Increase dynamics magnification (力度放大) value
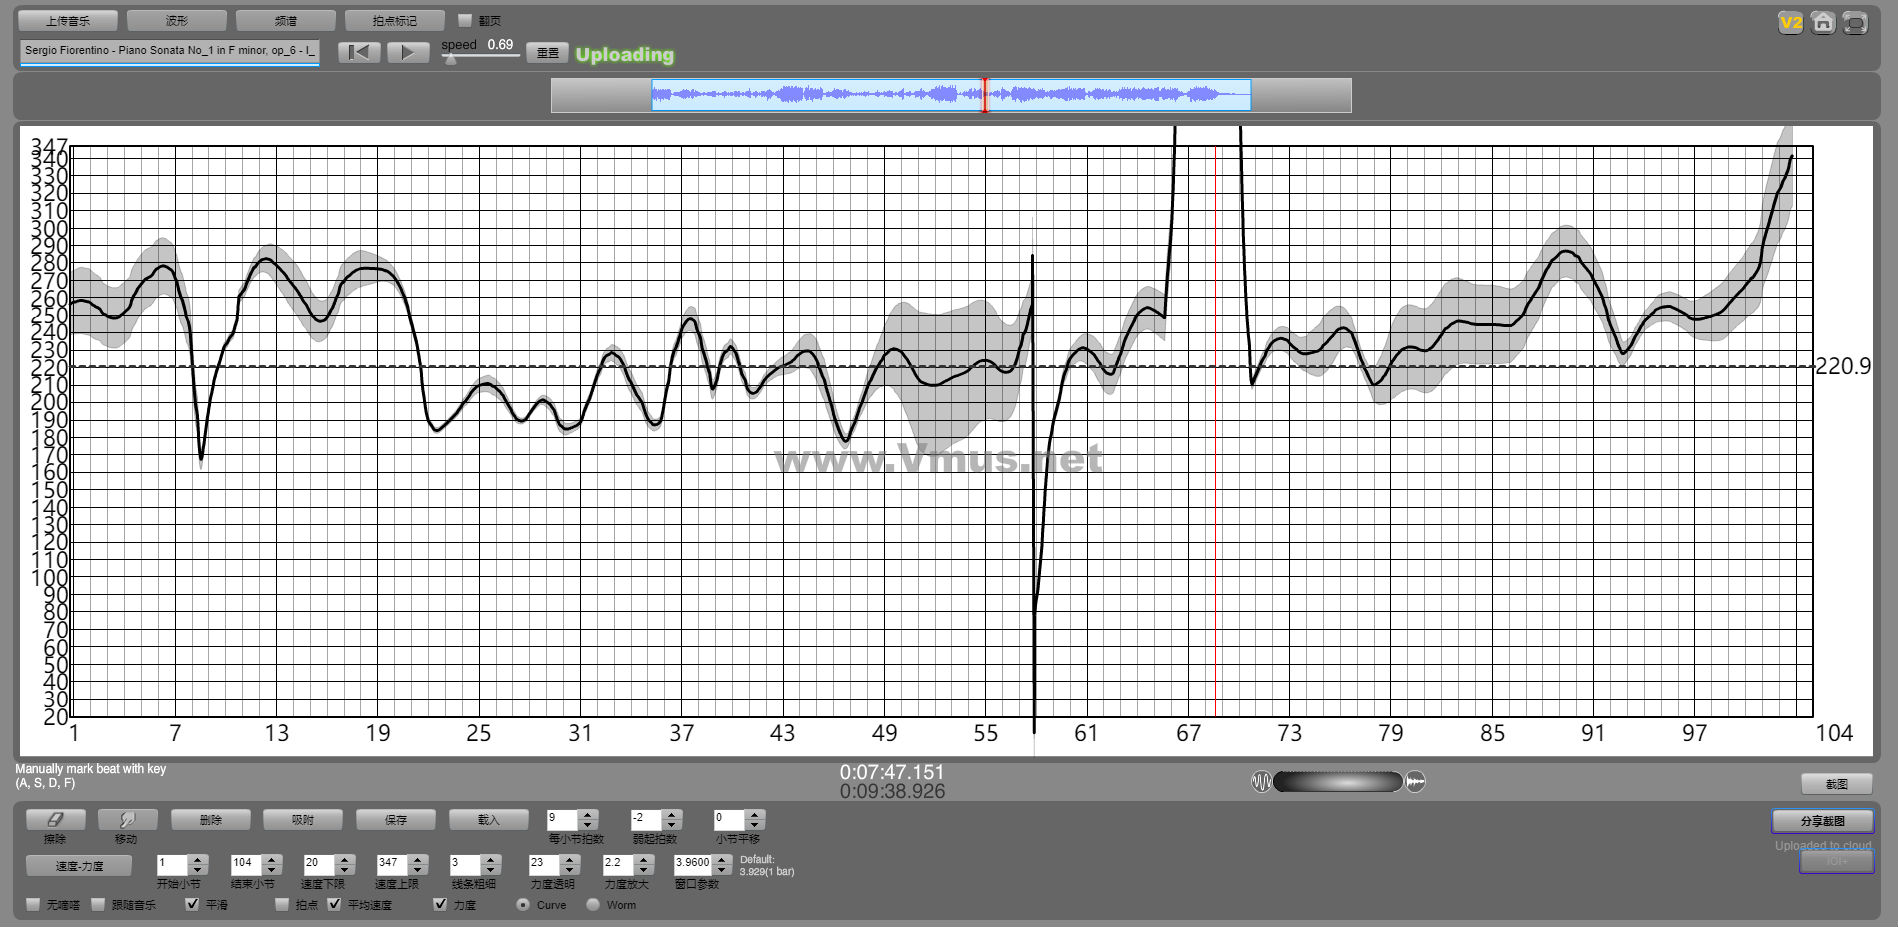 644,859
